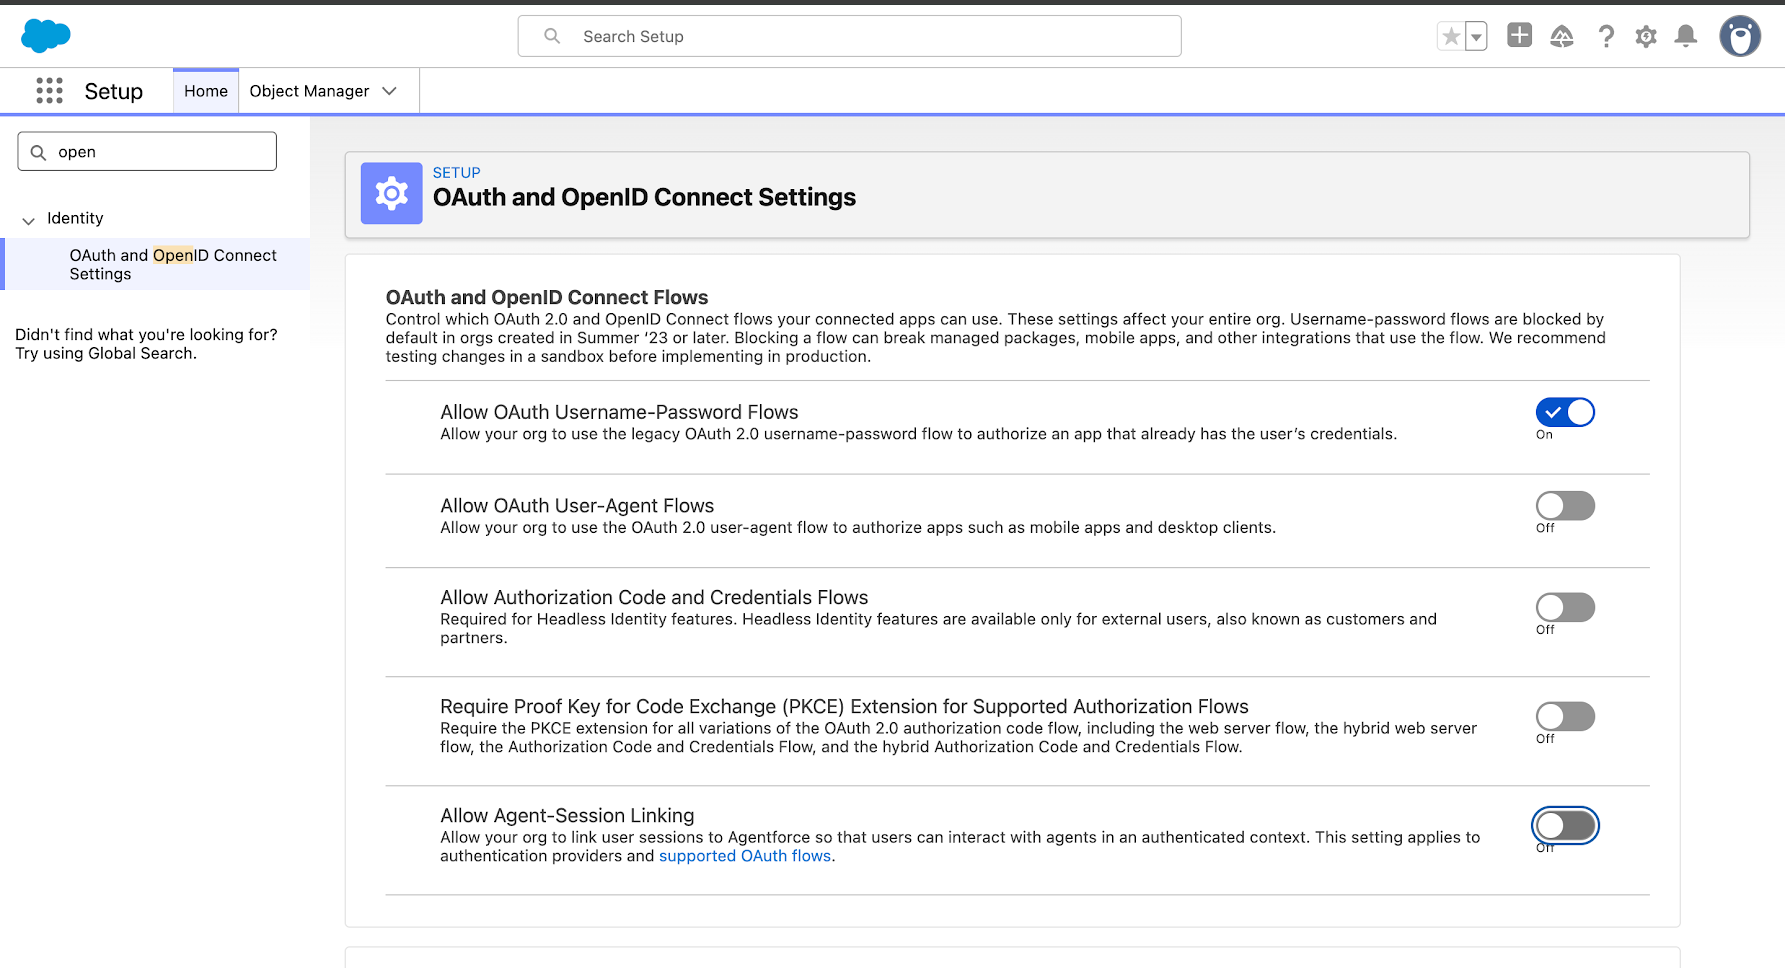Switch to the Home tab
This screenshot has width=1785, height=968.
[206, 91]
